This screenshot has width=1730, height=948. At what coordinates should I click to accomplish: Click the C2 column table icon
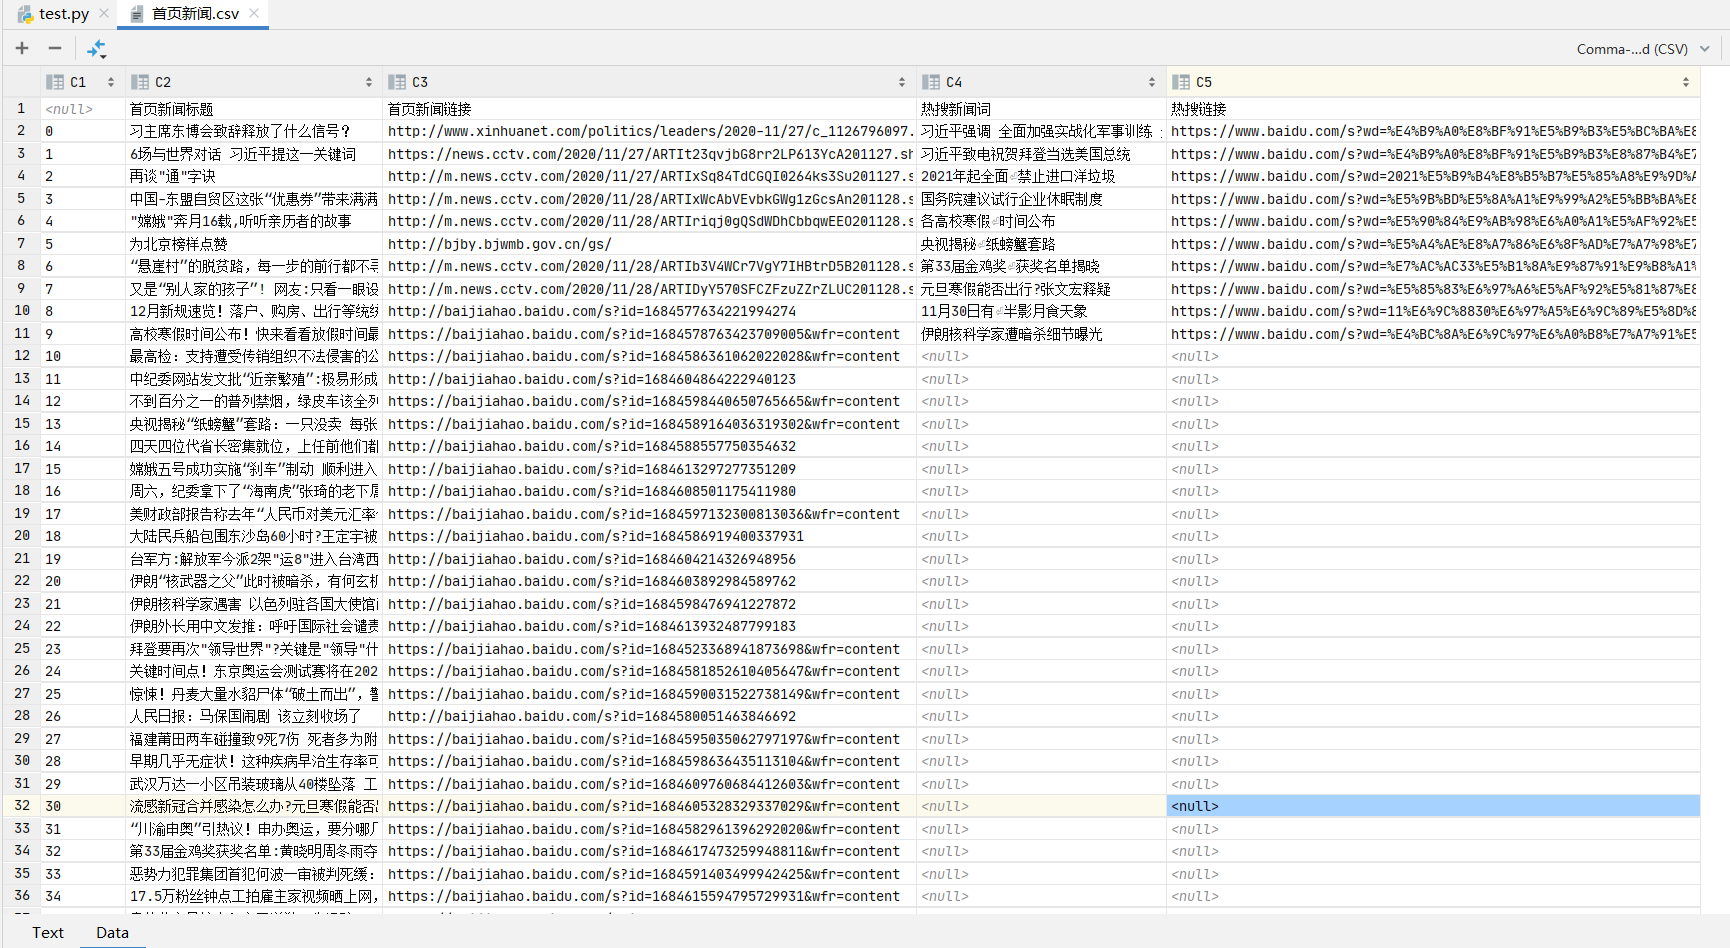coord(140,82)
